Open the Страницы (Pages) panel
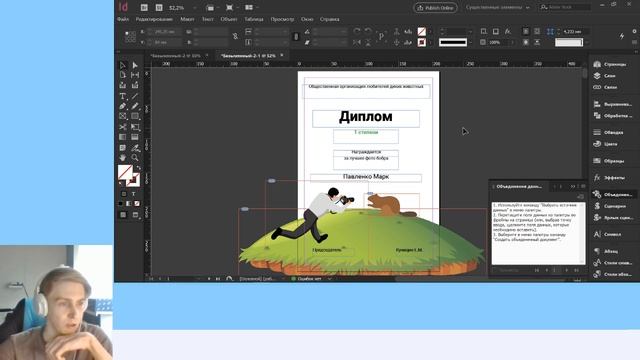This screenshot has width=640, height=360. click(x=611, y=64)
